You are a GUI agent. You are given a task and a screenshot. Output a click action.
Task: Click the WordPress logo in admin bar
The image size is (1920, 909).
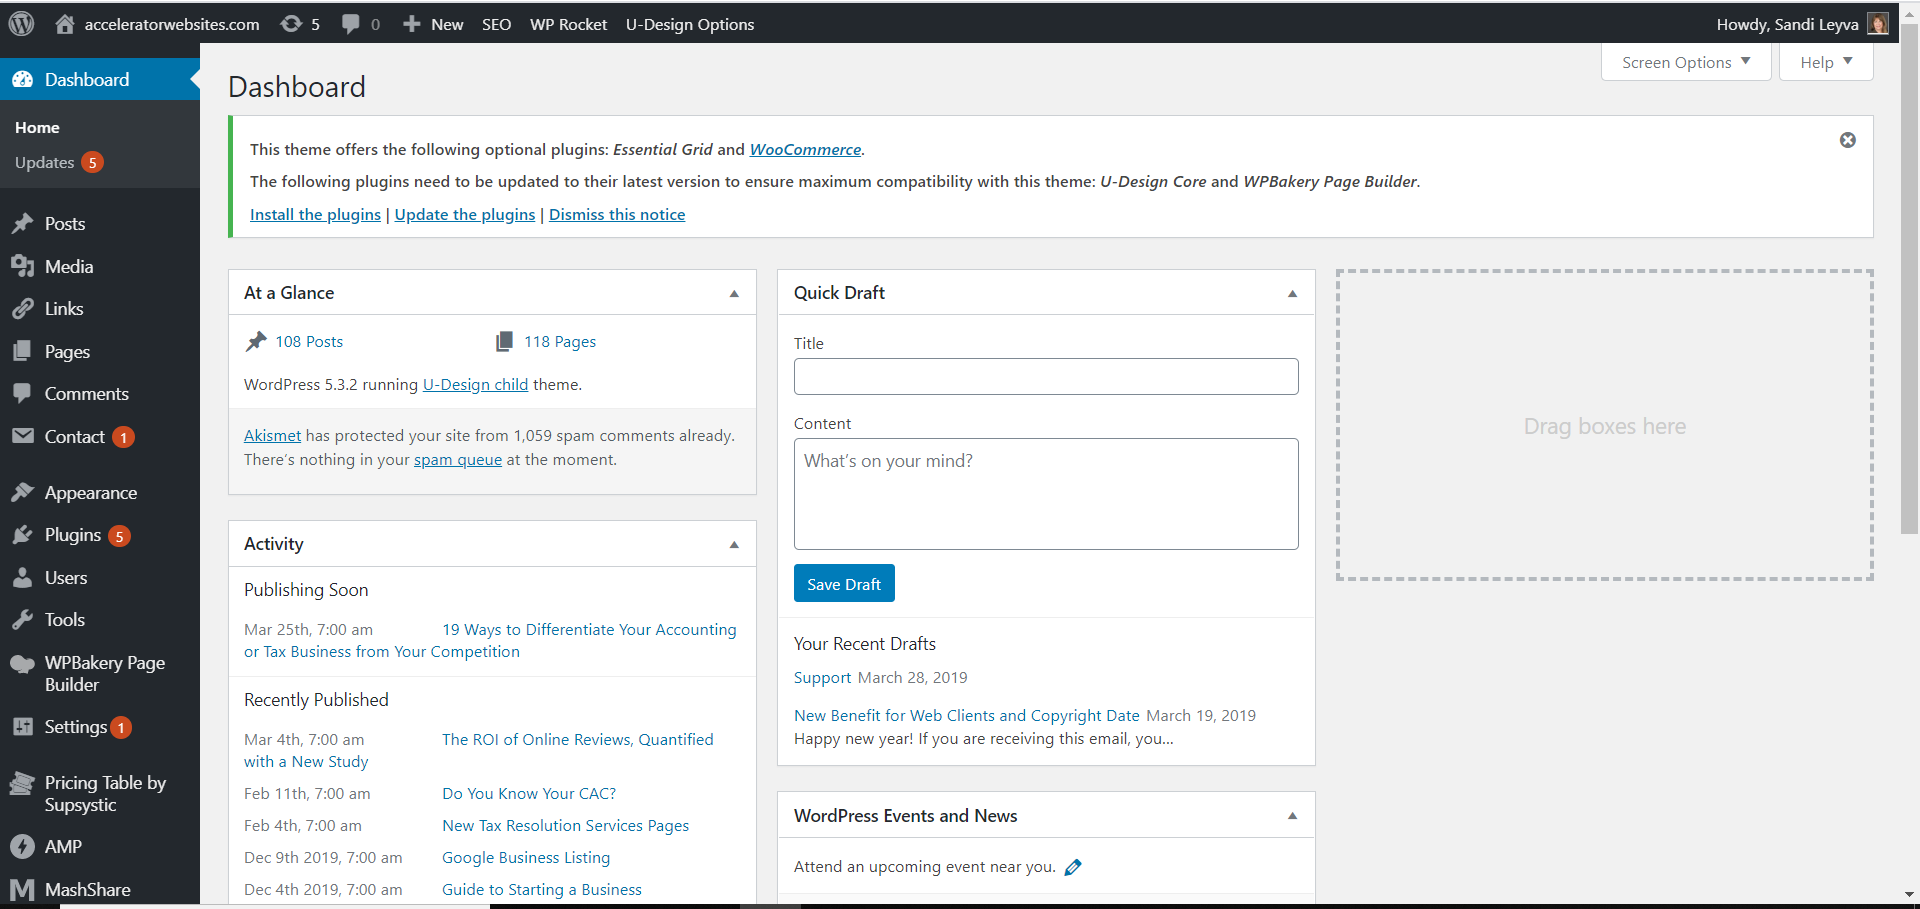pos(21,24)
